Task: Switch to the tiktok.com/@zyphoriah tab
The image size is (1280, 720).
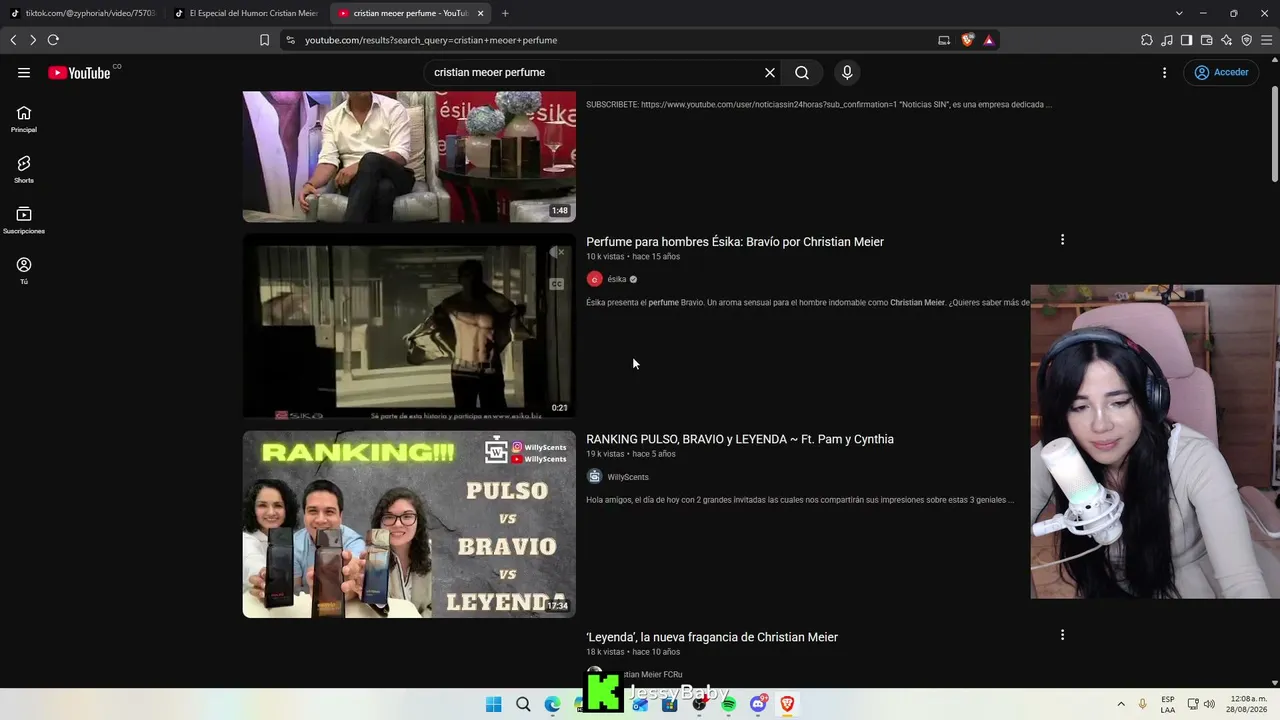Action: (x=83, y=13)
